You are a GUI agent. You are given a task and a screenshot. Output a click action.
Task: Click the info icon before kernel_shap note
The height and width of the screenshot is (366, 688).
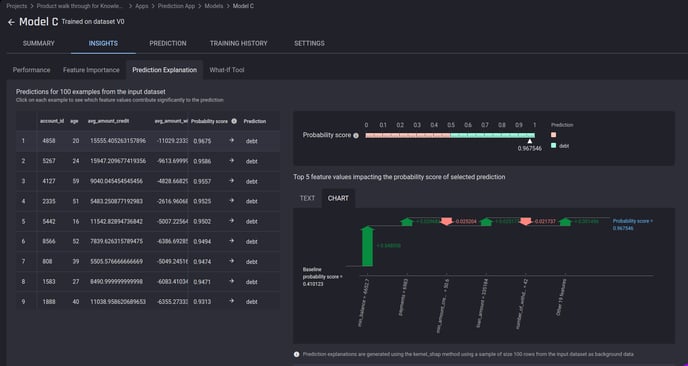297,354
